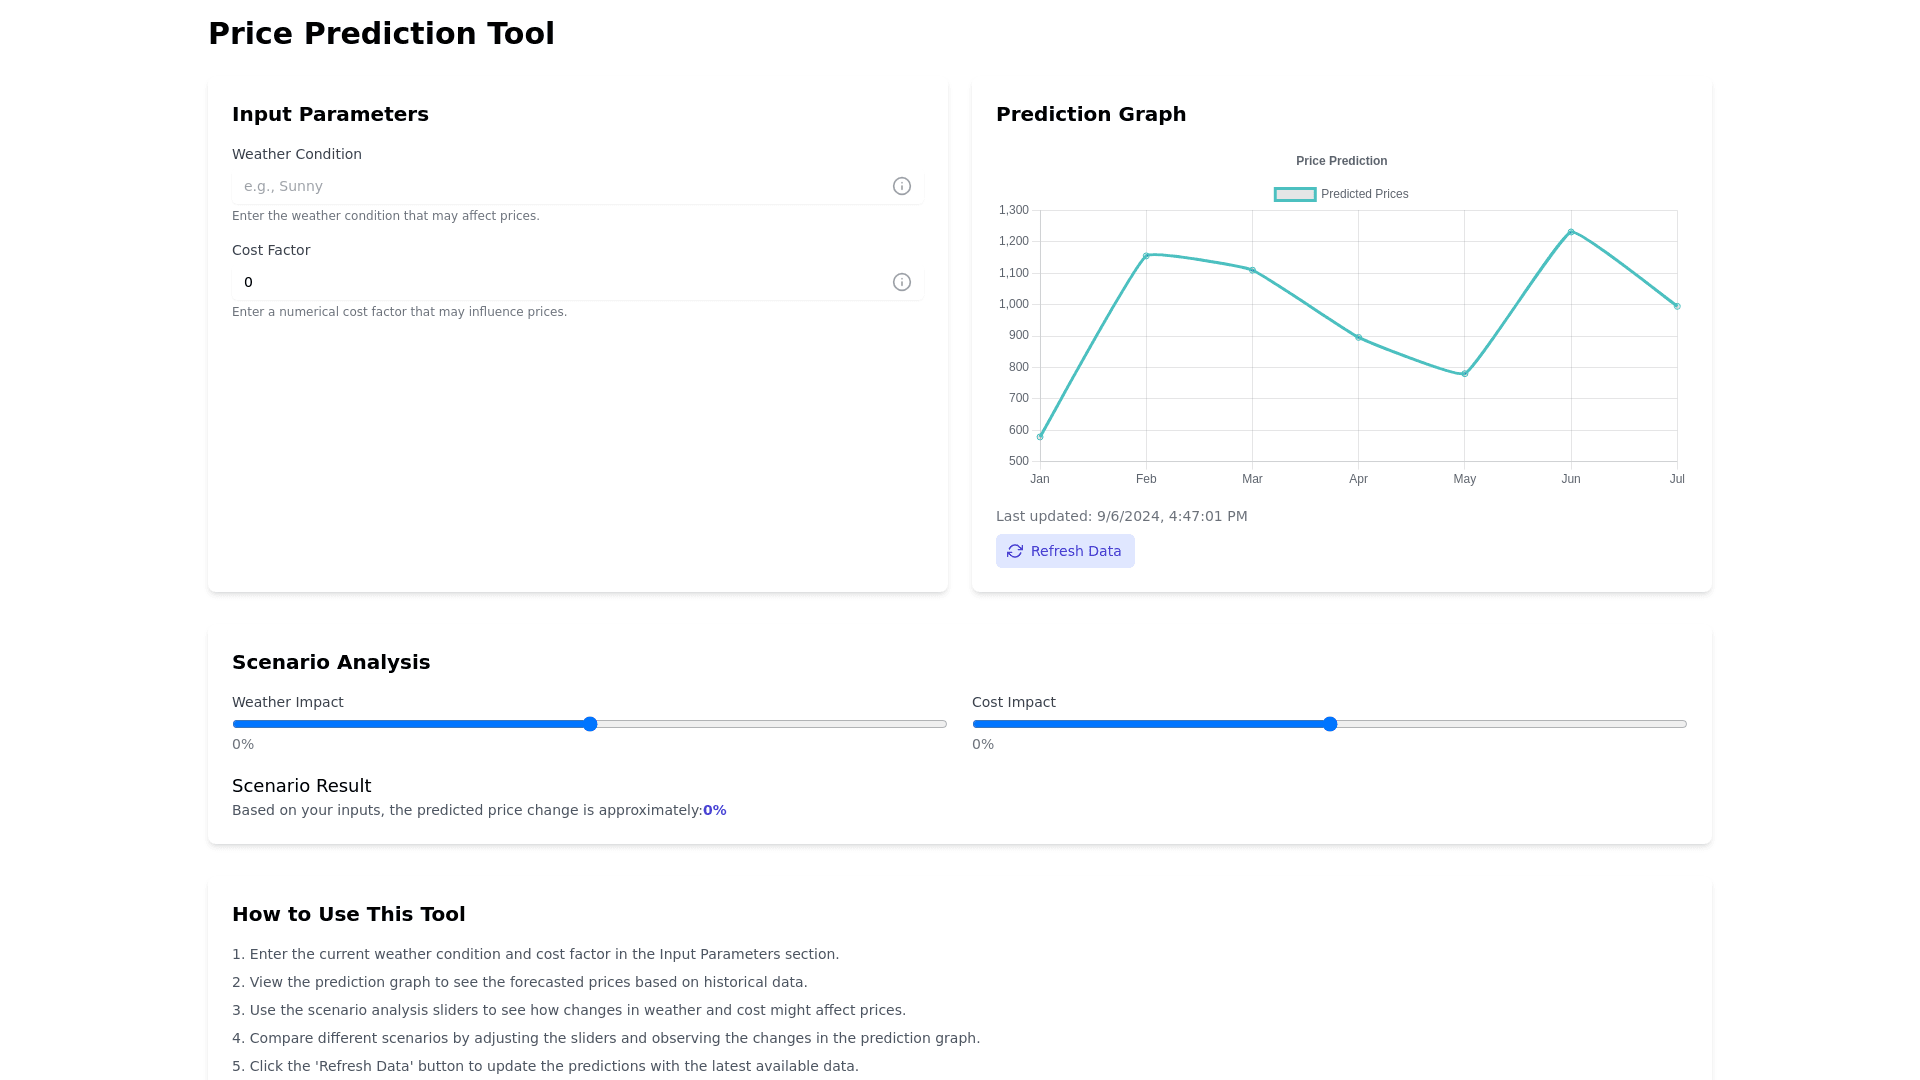Click the Weather Condition info icon

[x=901, y=186]
